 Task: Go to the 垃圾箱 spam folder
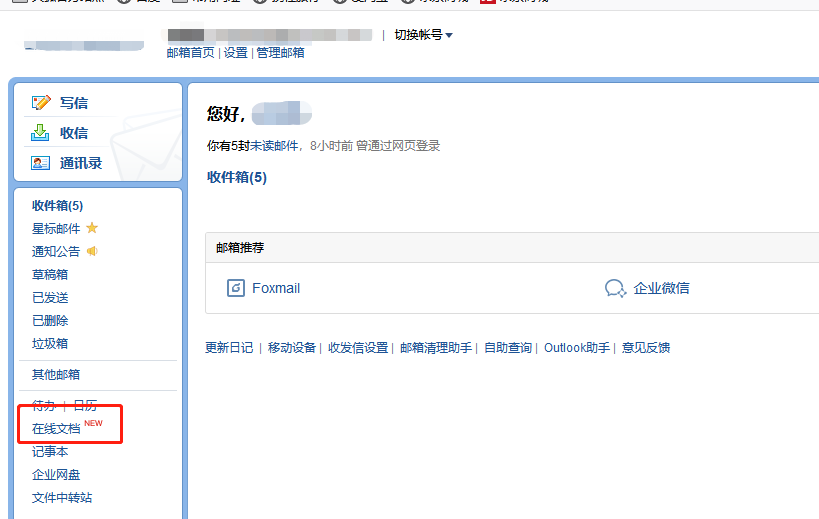pyautogui.click(x=50, y=343)
